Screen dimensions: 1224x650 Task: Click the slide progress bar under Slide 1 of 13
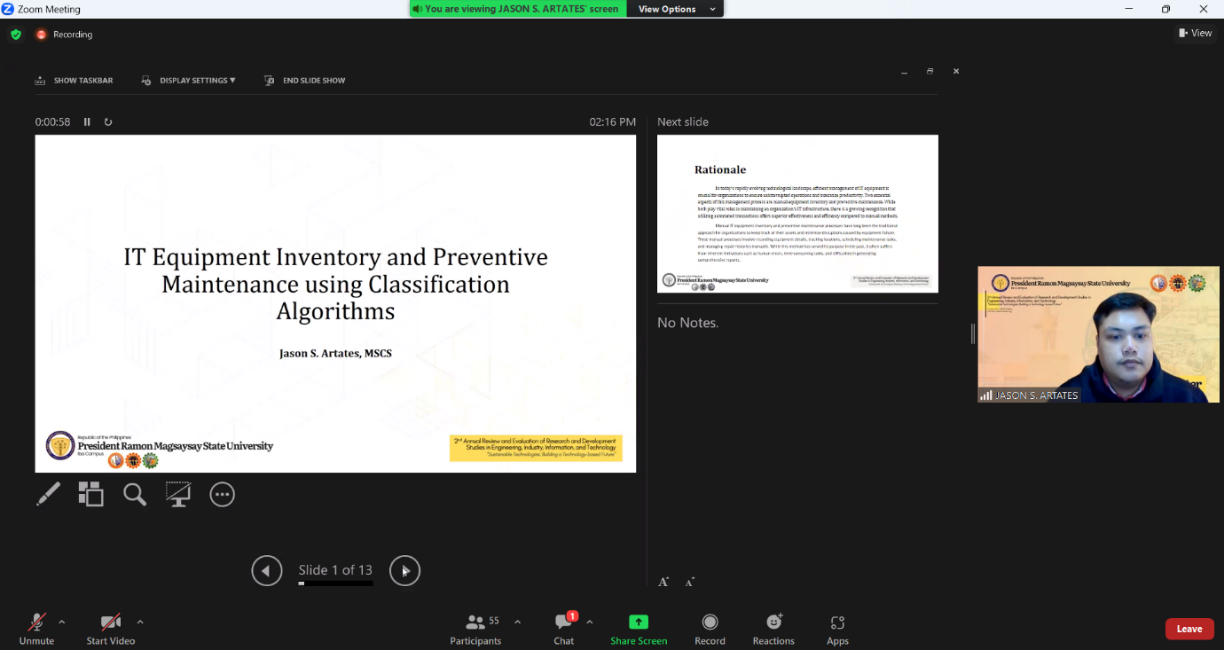(335, 583)
